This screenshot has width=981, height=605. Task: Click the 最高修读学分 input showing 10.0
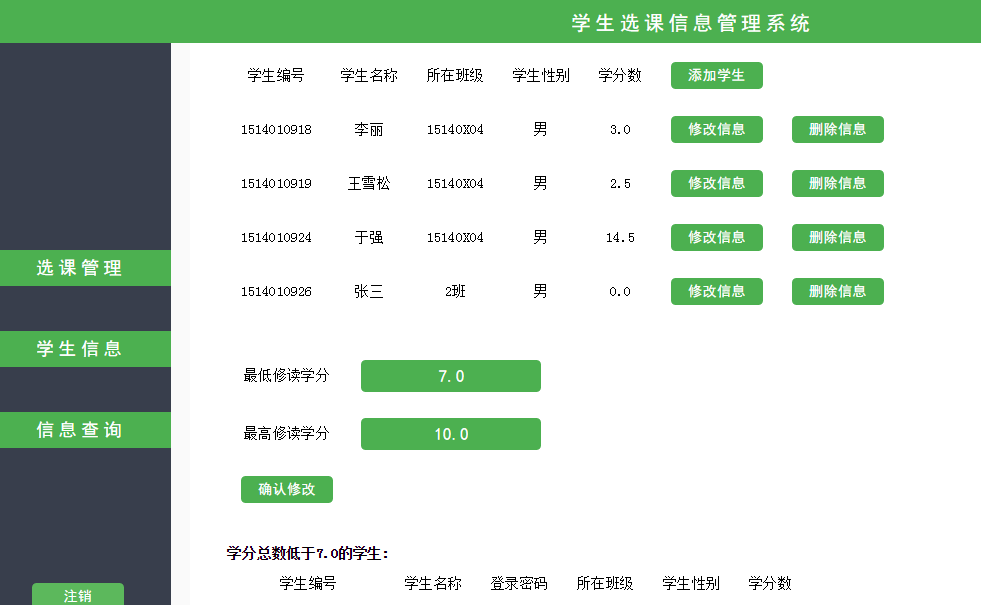(450, 434)
